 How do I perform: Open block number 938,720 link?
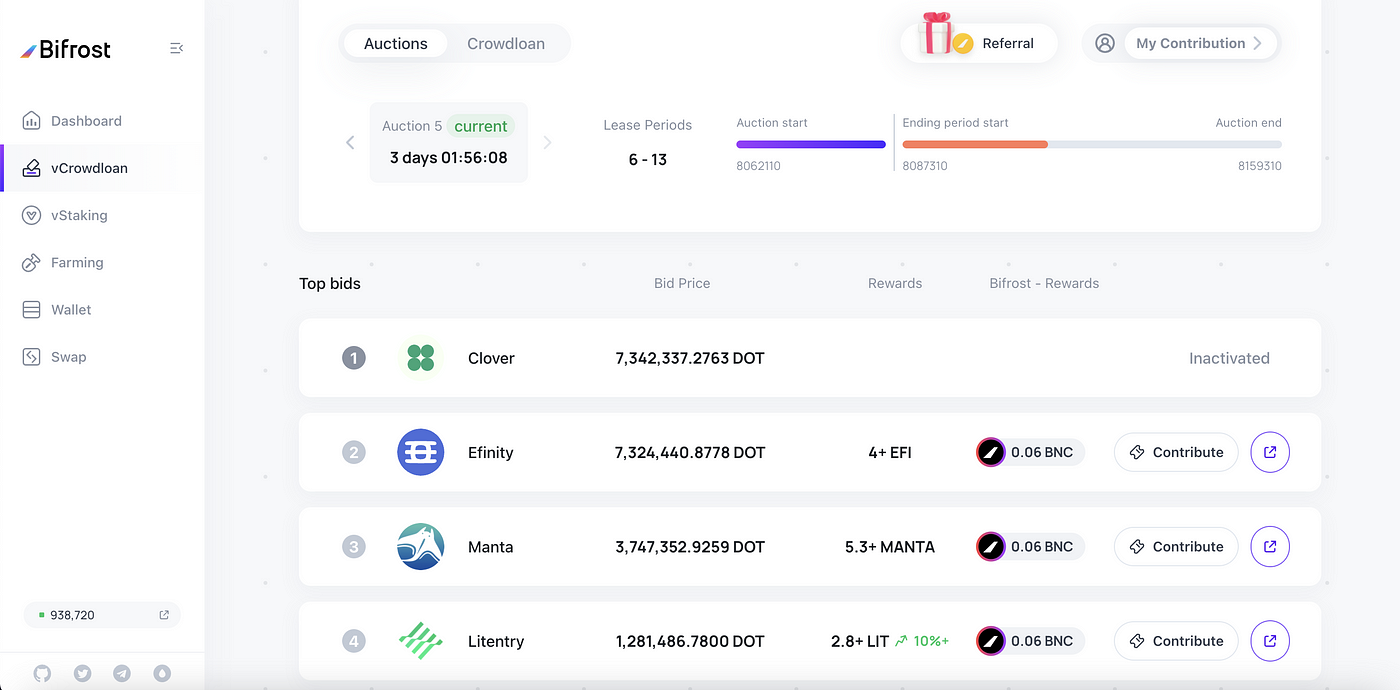click(x=102, y=615)
